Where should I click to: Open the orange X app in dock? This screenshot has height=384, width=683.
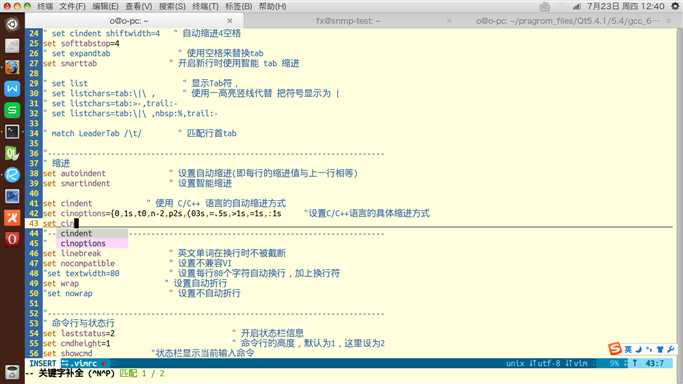click(x=12, y=217)
